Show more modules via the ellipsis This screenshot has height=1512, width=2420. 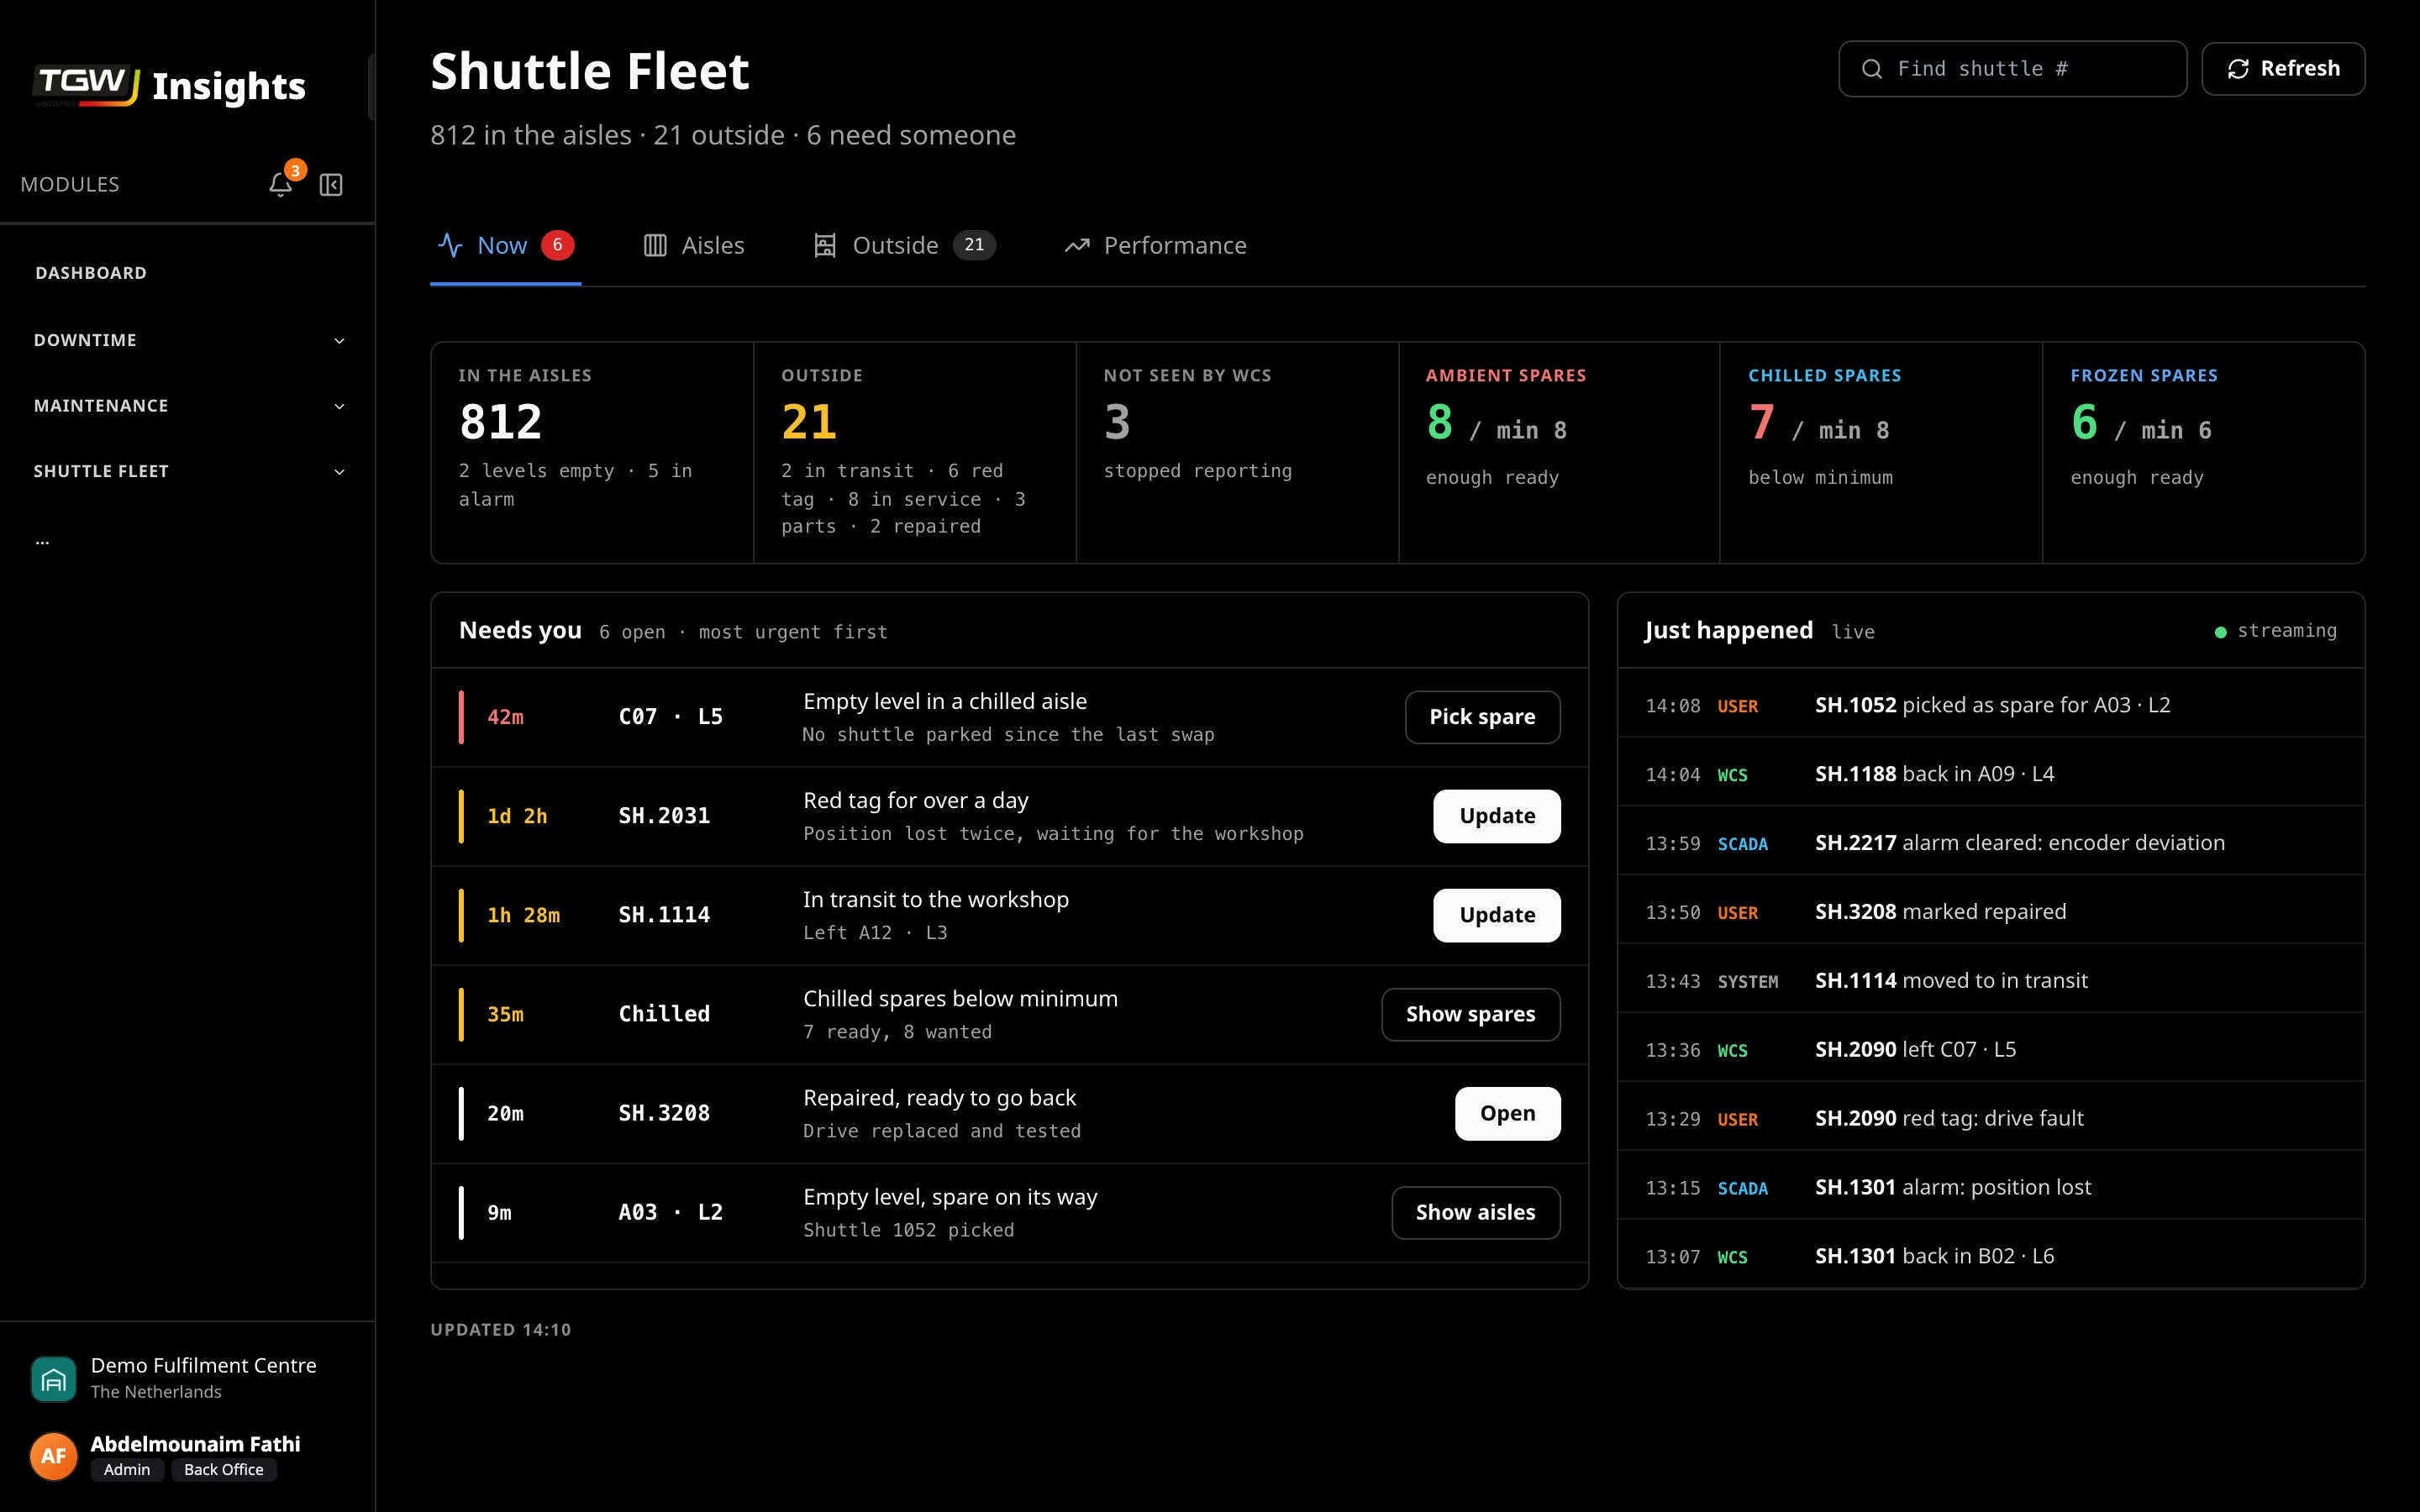[x=42, y=541]
